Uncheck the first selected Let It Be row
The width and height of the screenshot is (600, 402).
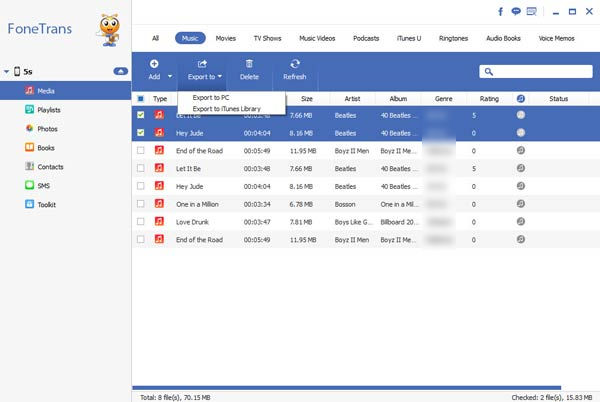(140, 115)
